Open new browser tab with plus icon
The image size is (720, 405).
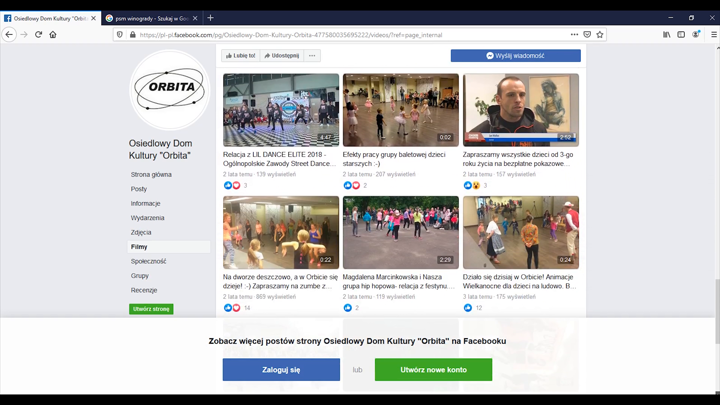click(210, 18)
